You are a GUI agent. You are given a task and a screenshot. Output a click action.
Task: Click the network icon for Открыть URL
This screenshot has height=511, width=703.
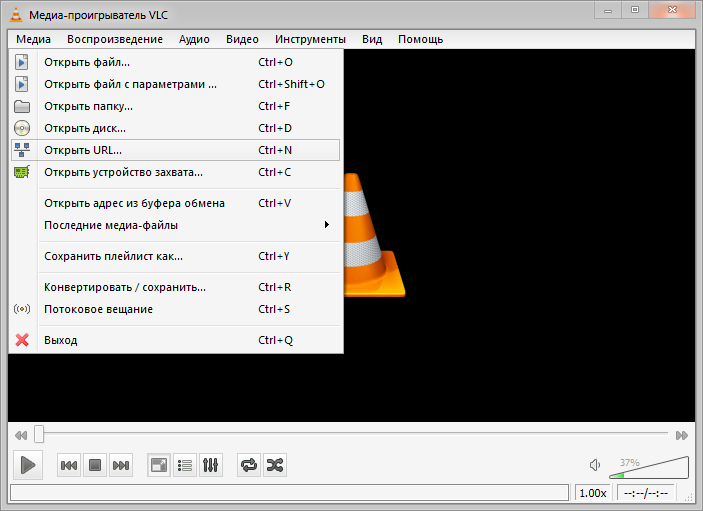[x=22, y=150]
